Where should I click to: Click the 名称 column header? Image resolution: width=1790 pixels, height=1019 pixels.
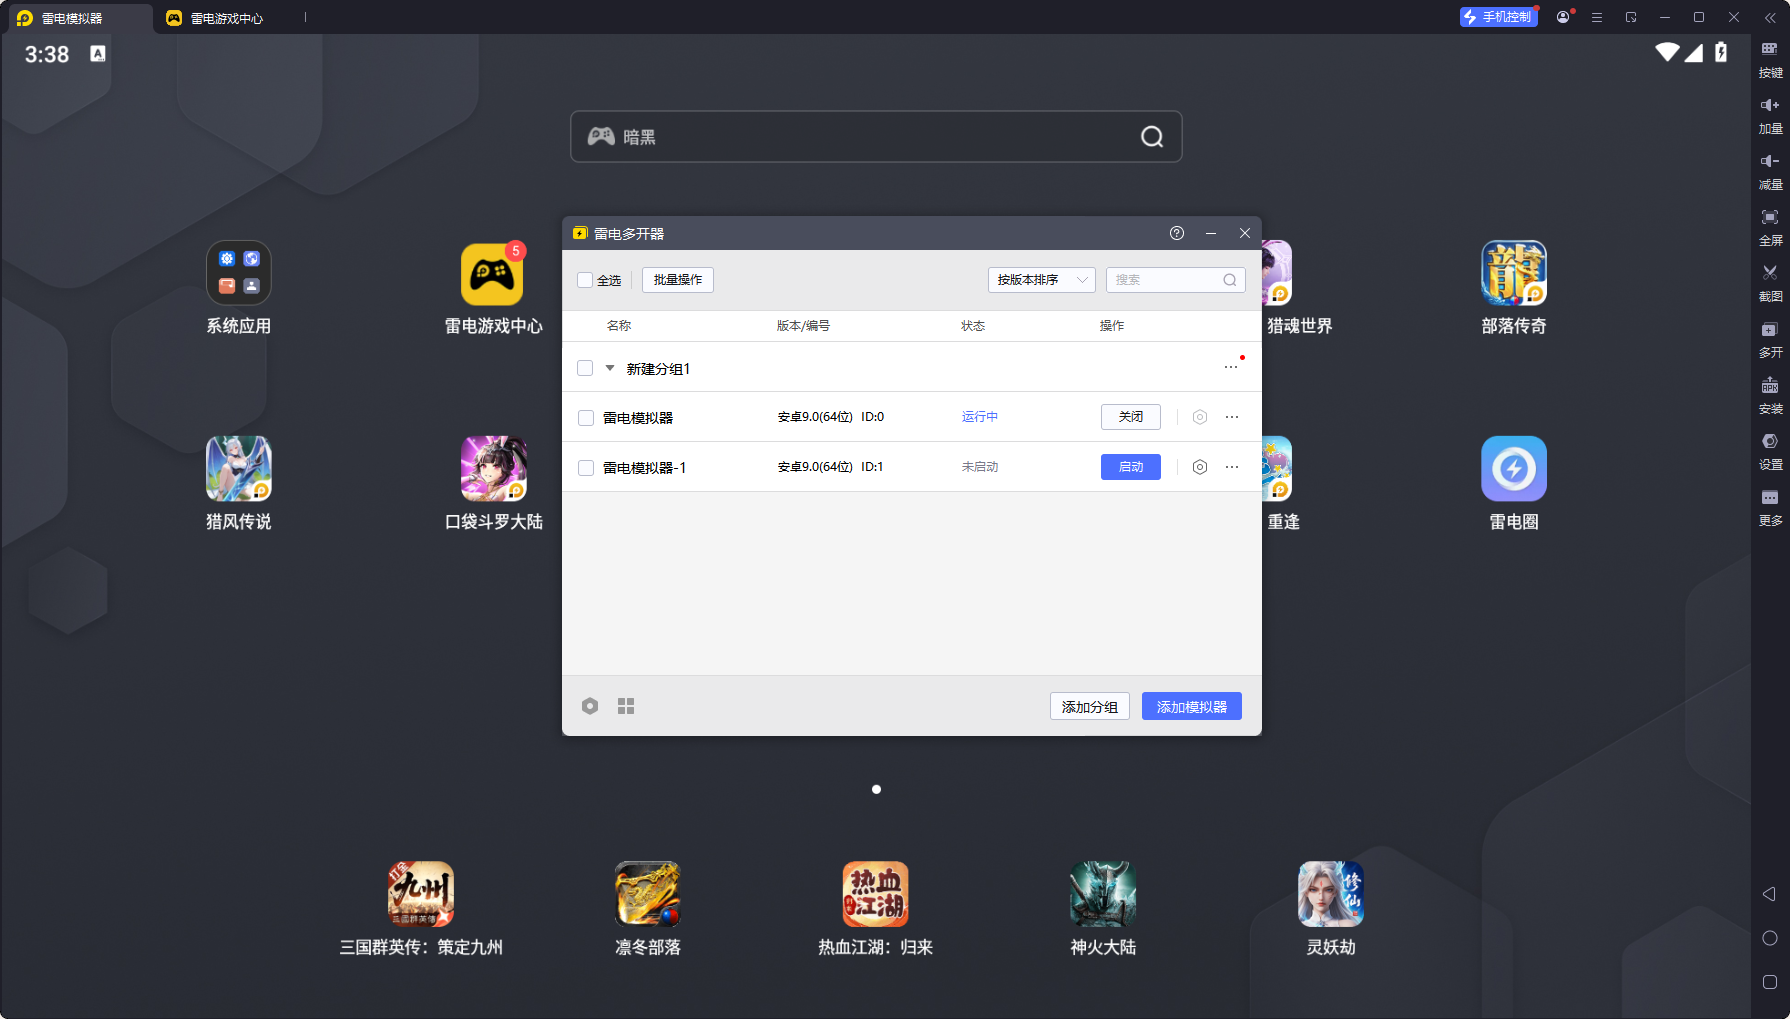[x=619, y=326]
